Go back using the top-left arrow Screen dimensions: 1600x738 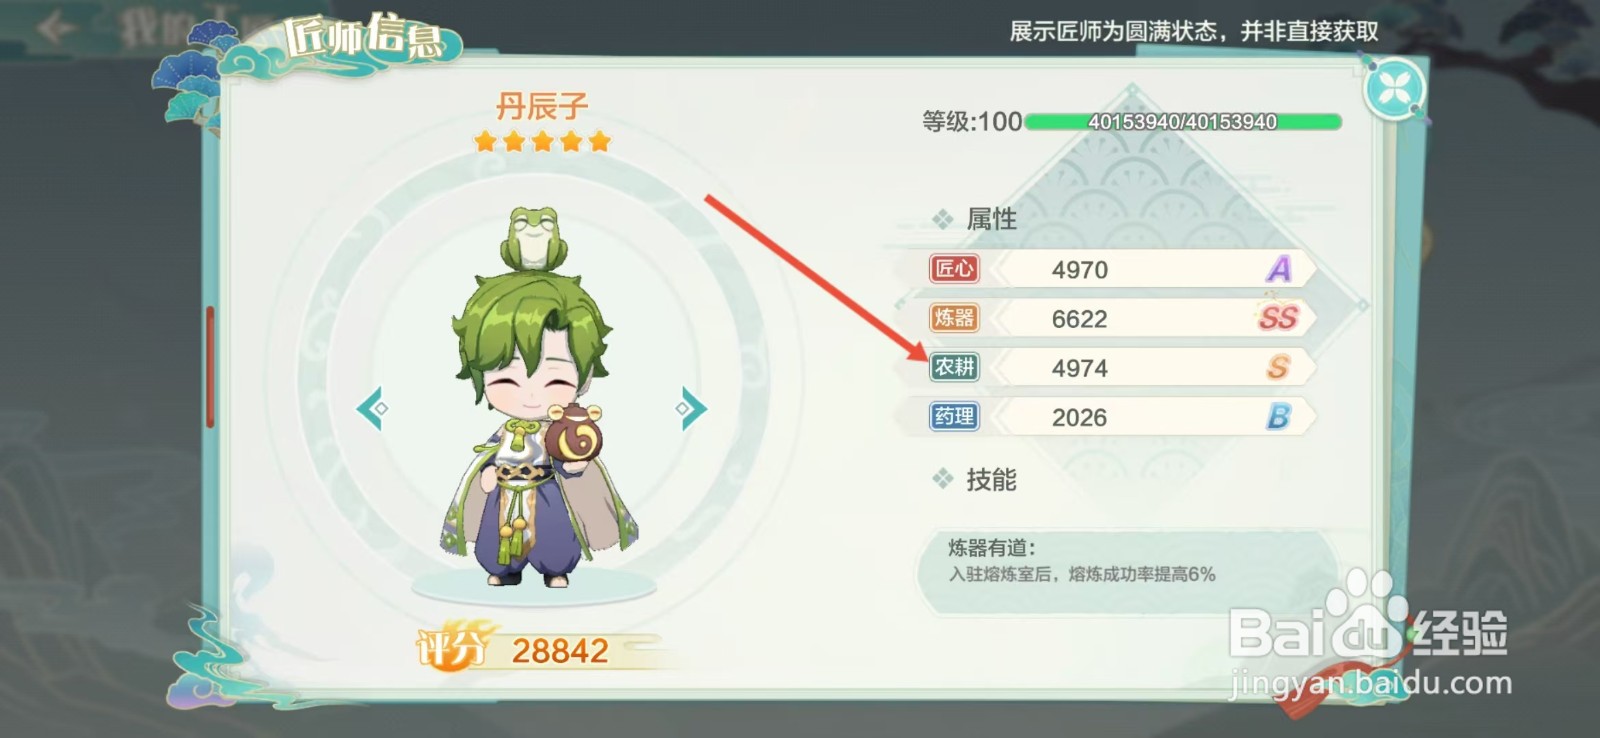pos(56,27)
